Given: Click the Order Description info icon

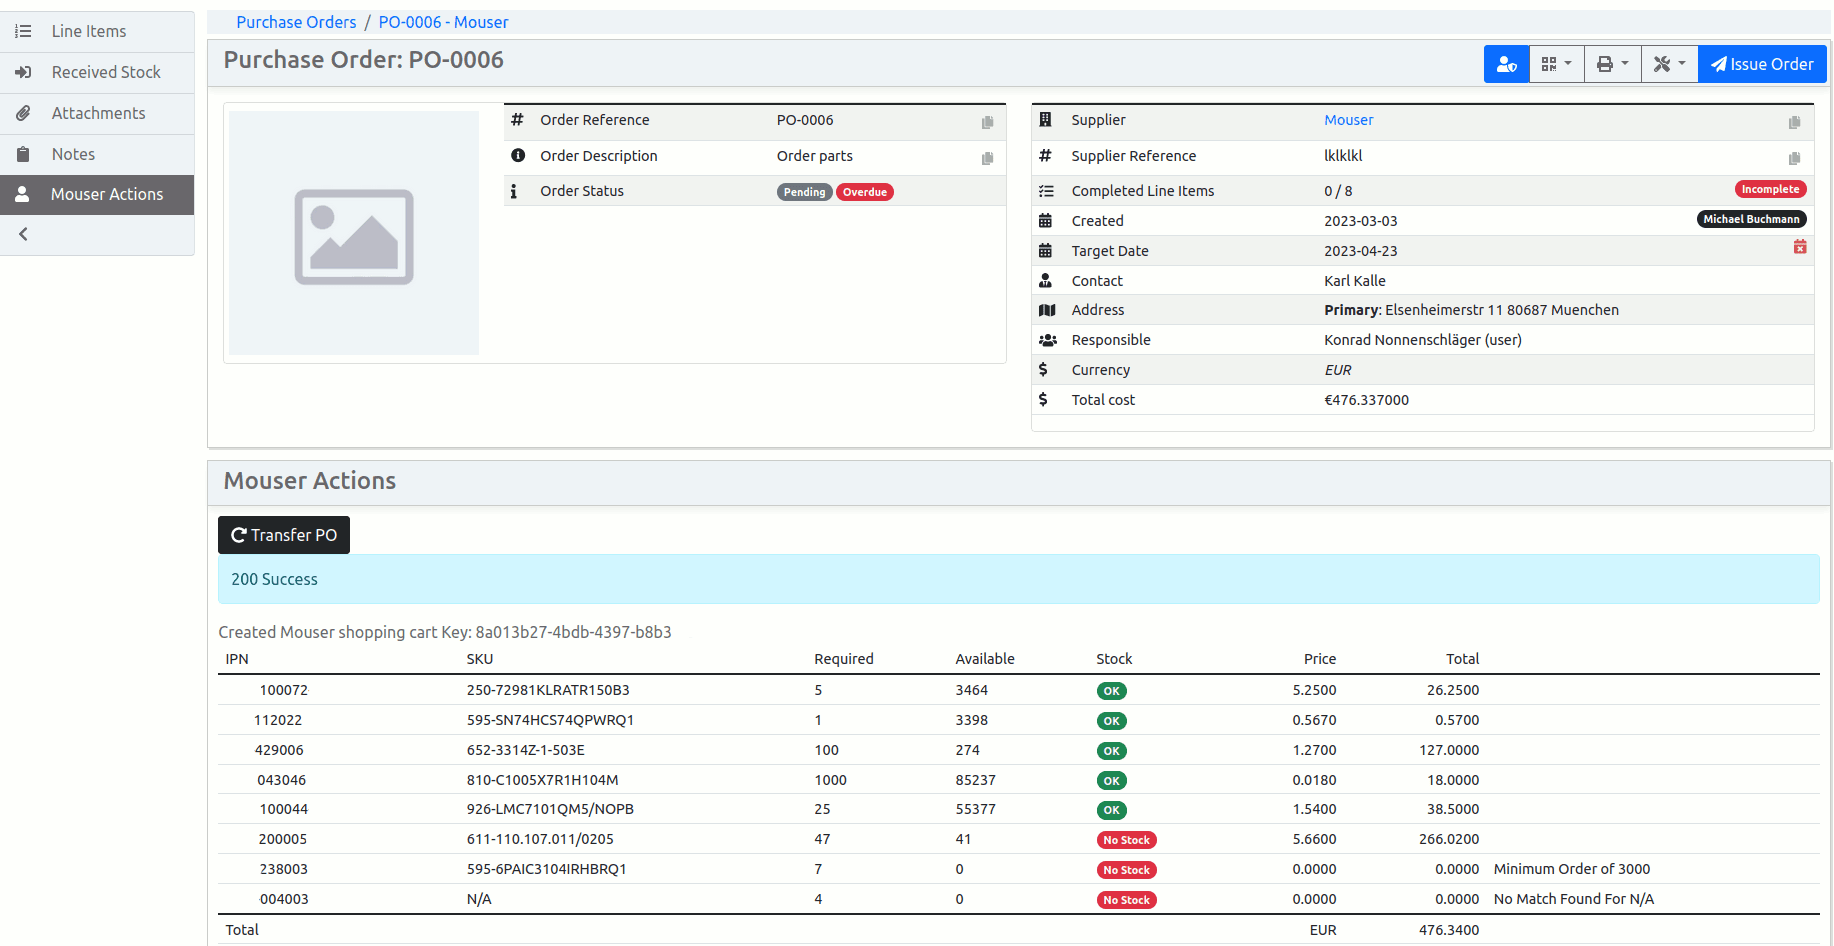Looking at the screenshot, I should coord(518,156).
